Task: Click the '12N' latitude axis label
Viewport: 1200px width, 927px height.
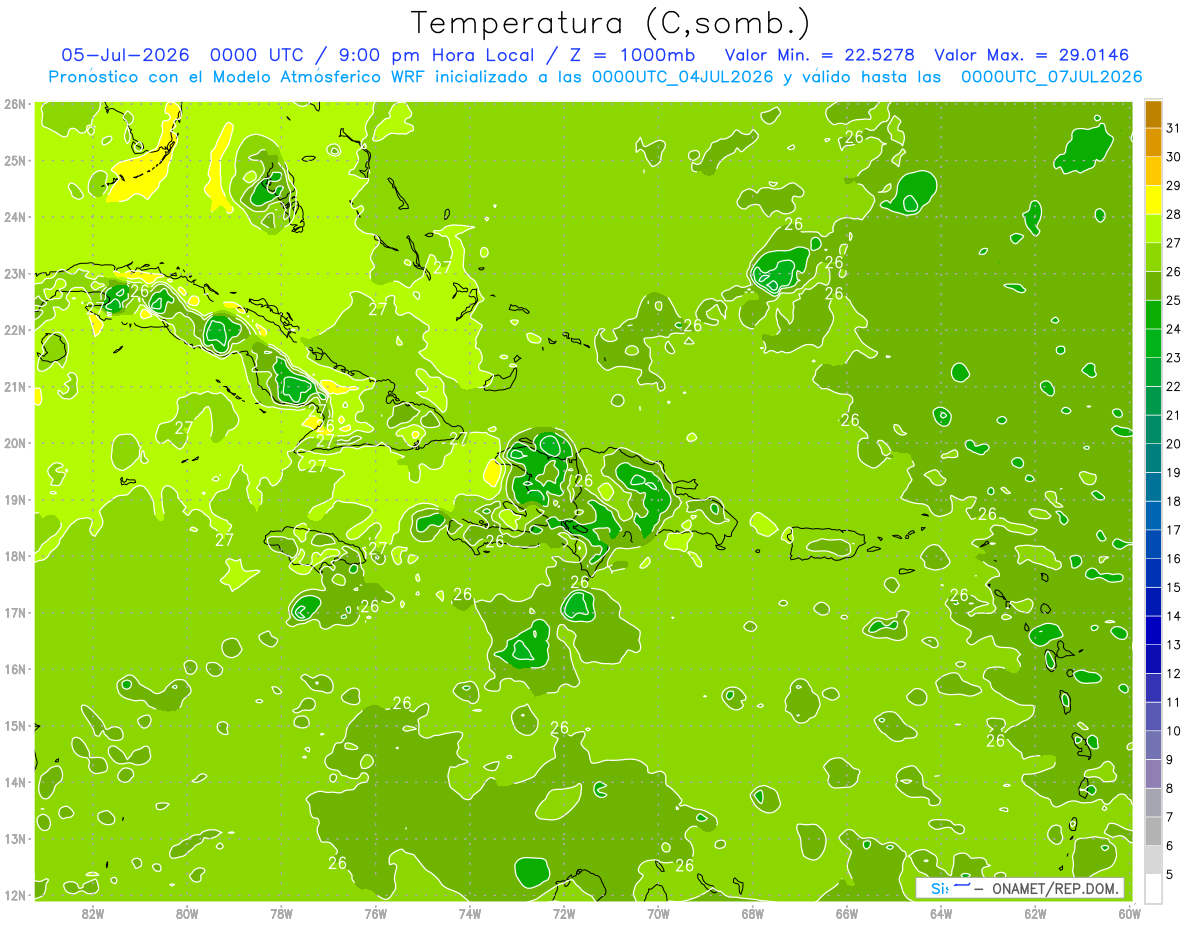Action: tap(14, 895)
